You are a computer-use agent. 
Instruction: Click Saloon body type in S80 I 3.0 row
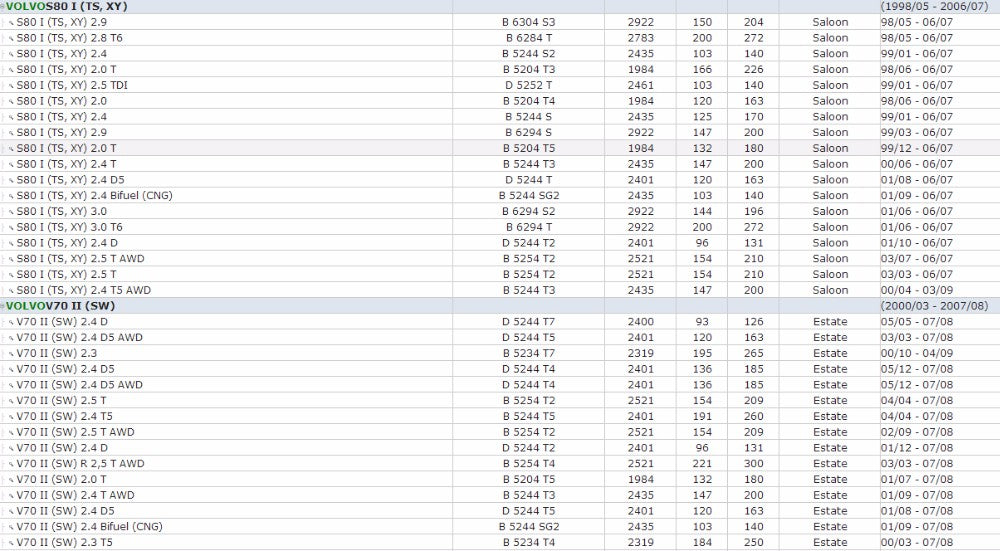pyautogui.click(x=830, y=211)
